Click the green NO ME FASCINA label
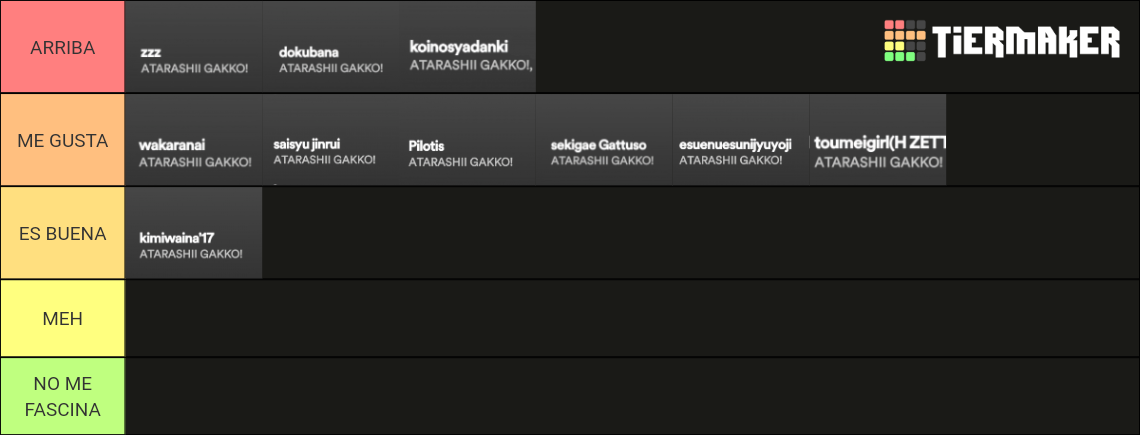Image resolution: width=1140 pixels, height=435 pixels. coord(63,396)
